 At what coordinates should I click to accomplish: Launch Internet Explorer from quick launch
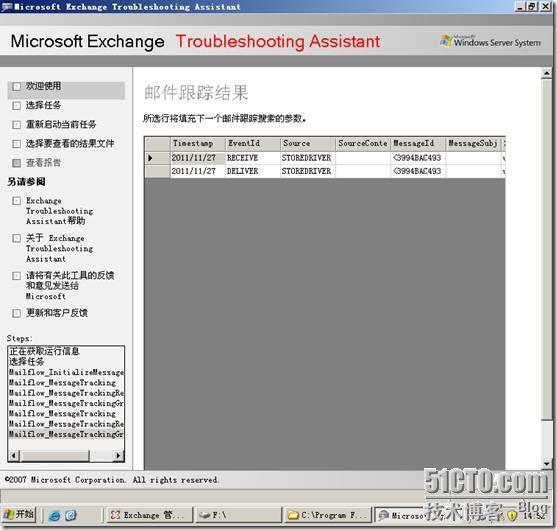(54, 515)
